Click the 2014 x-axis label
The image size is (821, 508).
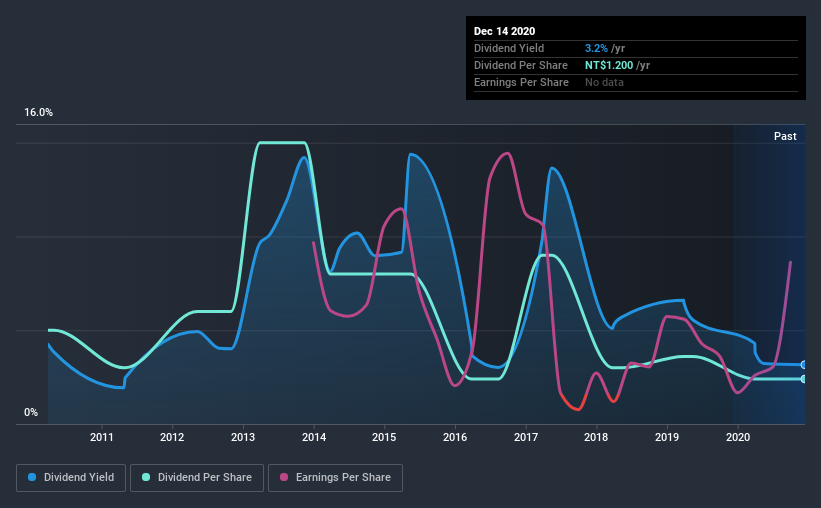314,437
